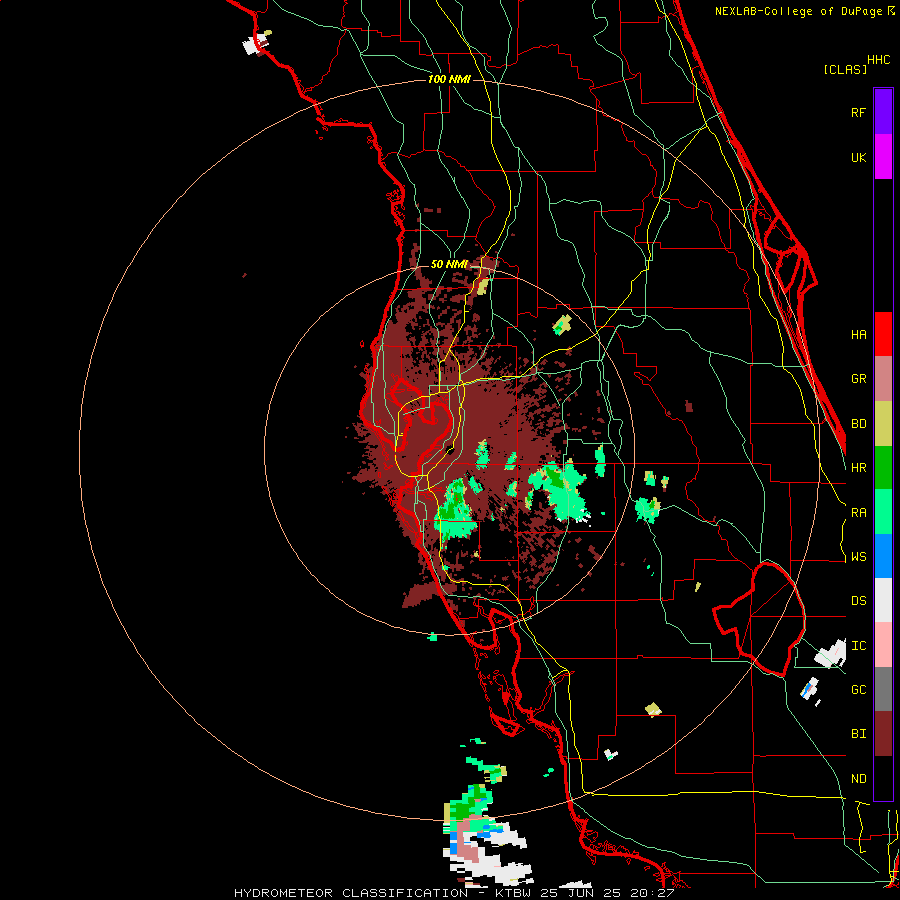The image size is (900, 900).
Task: Click the magenta UK legend color swatch
Action: pyautogui.click(x=883, y=157)
